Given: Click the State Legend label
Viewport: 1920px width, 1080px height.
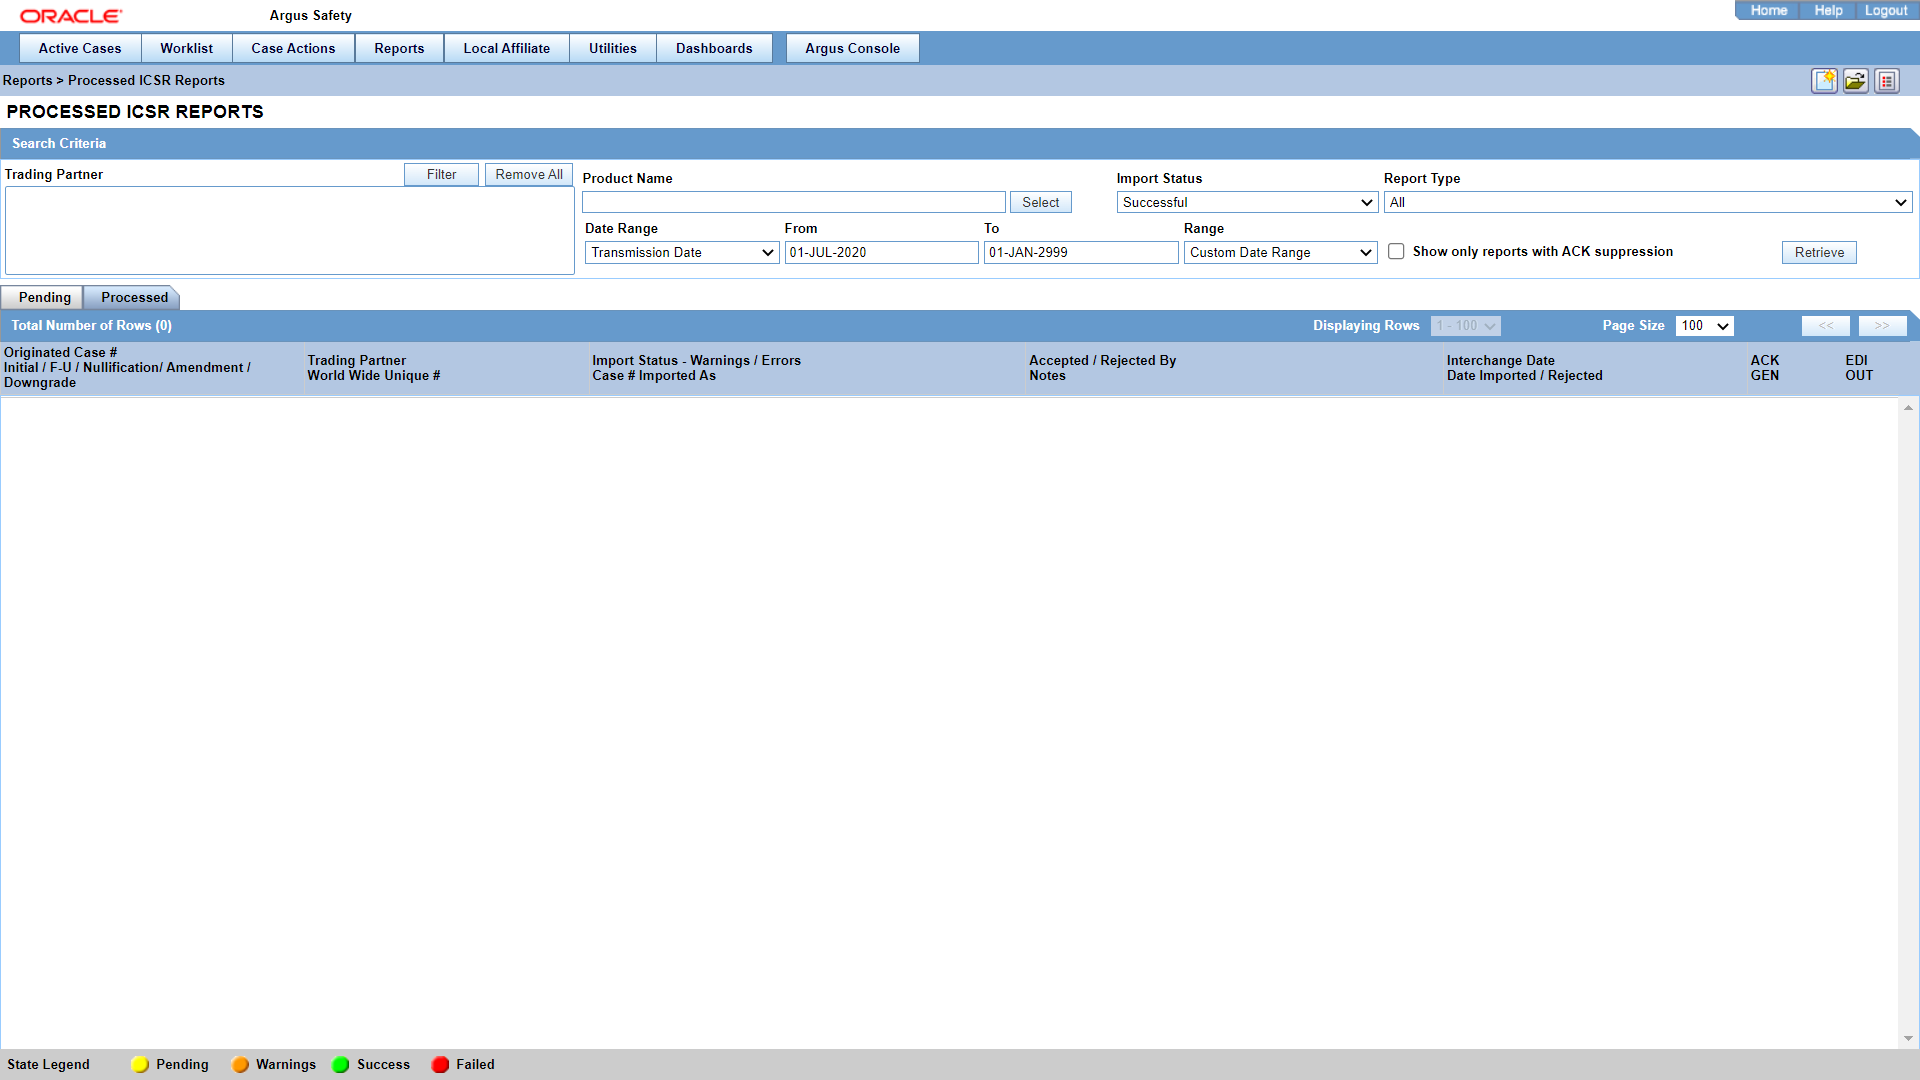Looking at the screenshot, I should (x=48, y=1064).
